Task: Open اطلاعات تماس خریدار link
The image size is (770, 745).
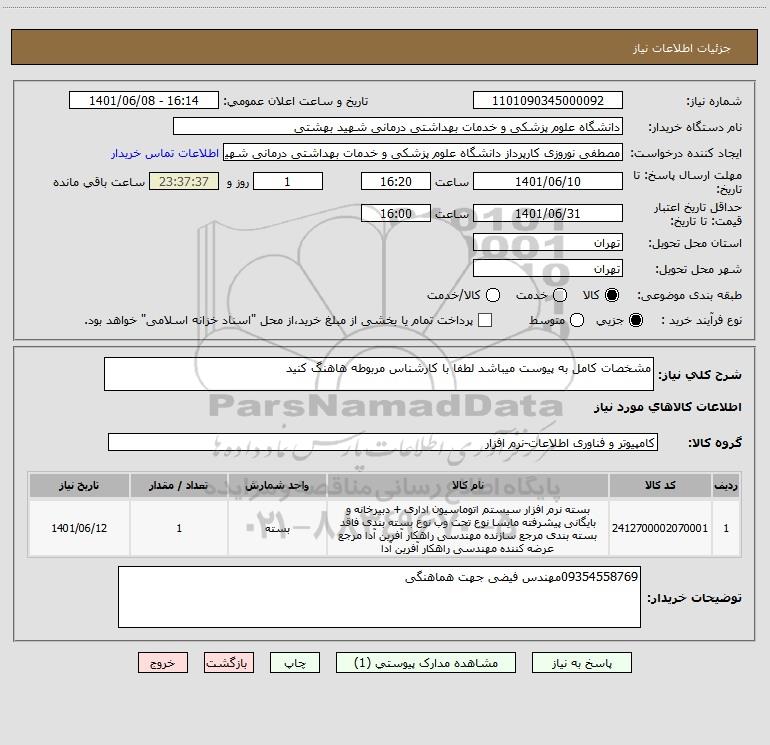Action: tap(165, 153)
